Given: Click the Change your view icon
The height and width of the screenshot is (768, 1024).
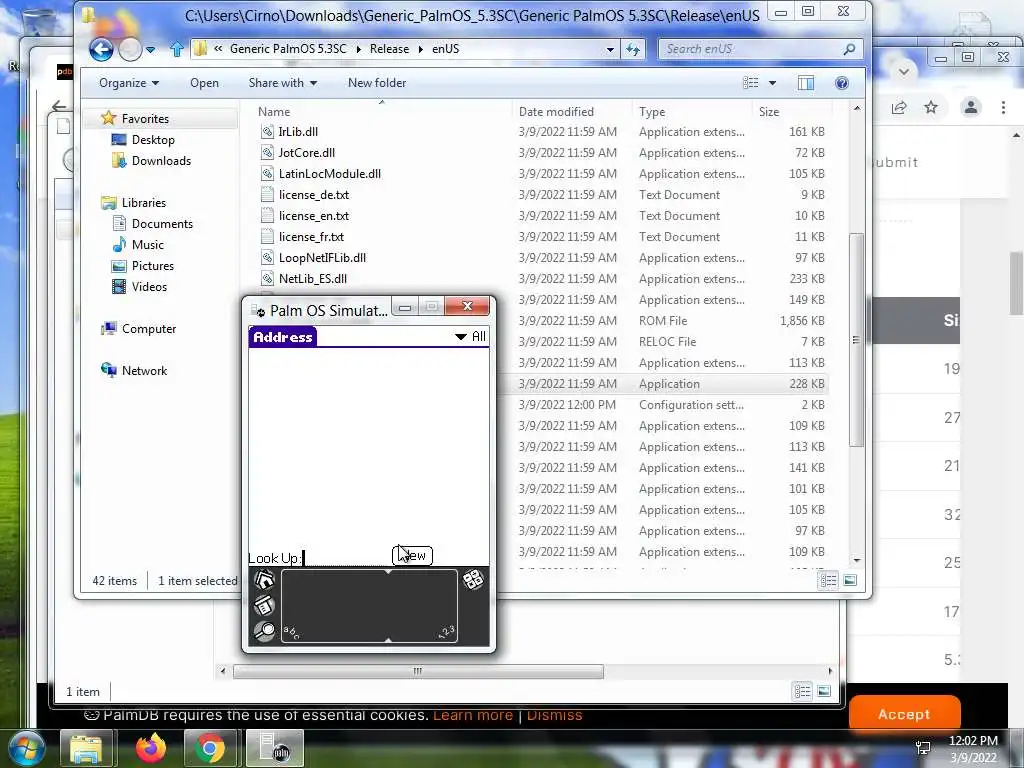Looking at the screenshot, I should click(751, 83).
